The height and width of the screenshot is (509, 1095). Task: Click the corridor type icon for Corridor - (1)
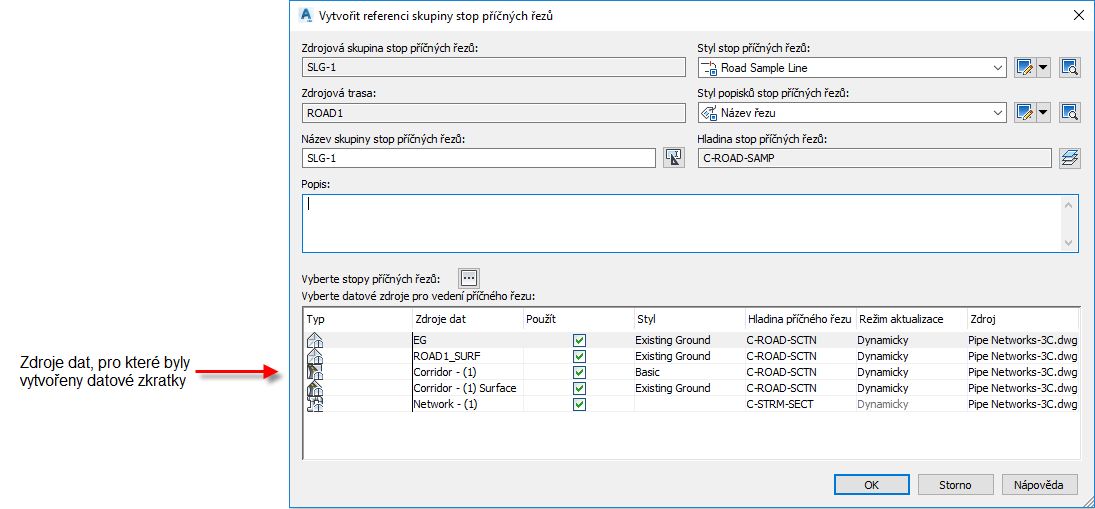coord(314,372)
